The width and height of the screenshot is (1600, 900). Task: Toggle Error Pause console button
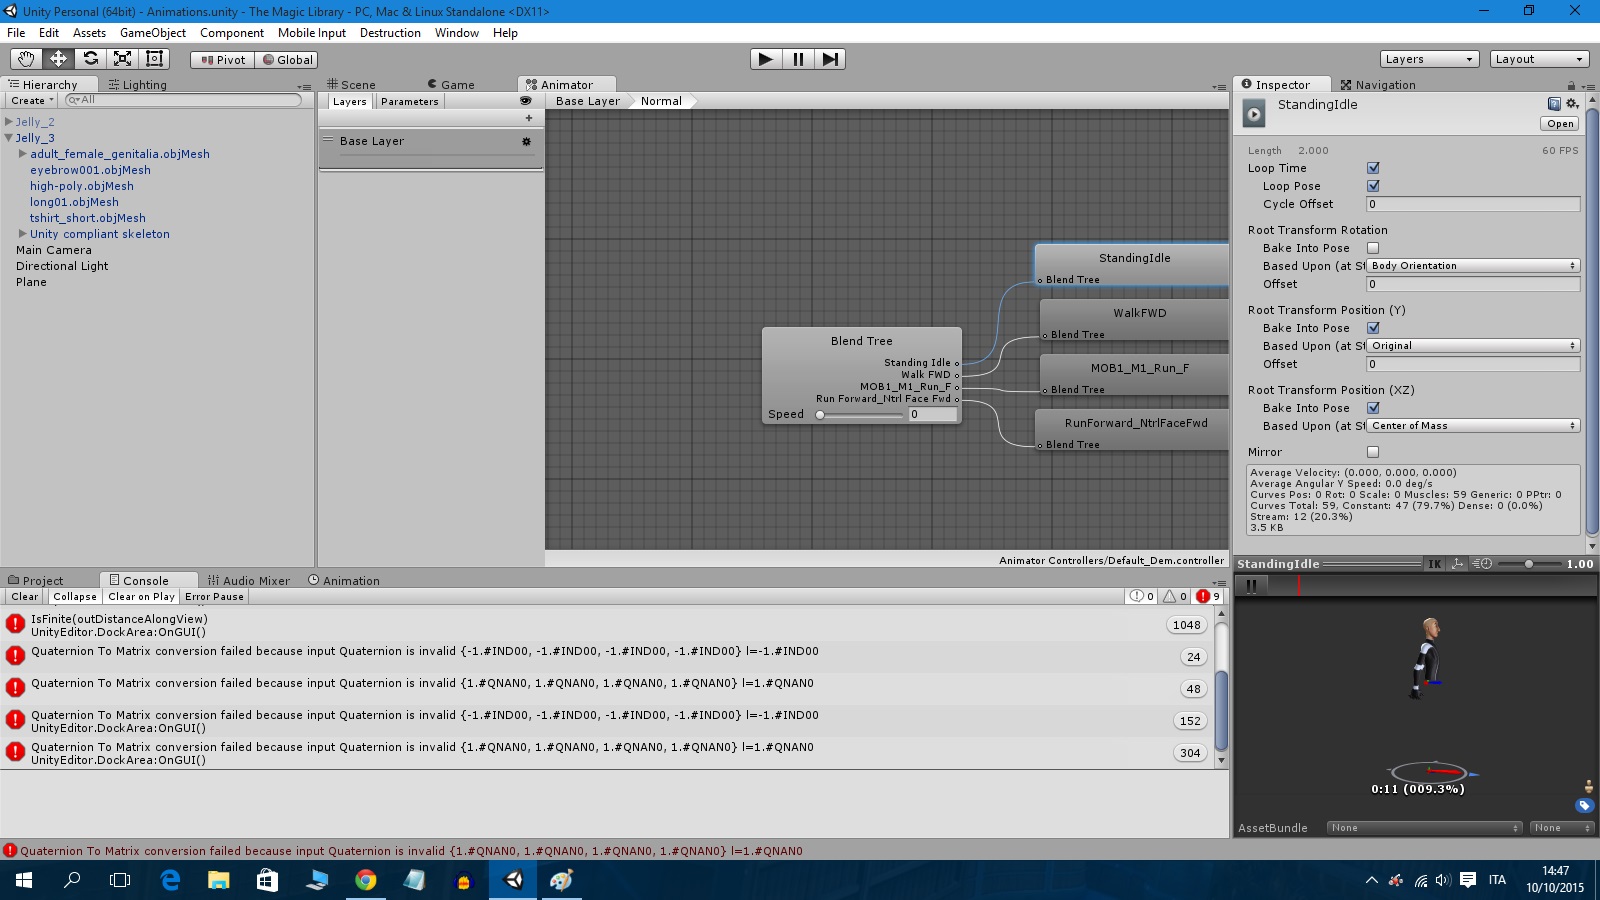click(x=214, y=597)
